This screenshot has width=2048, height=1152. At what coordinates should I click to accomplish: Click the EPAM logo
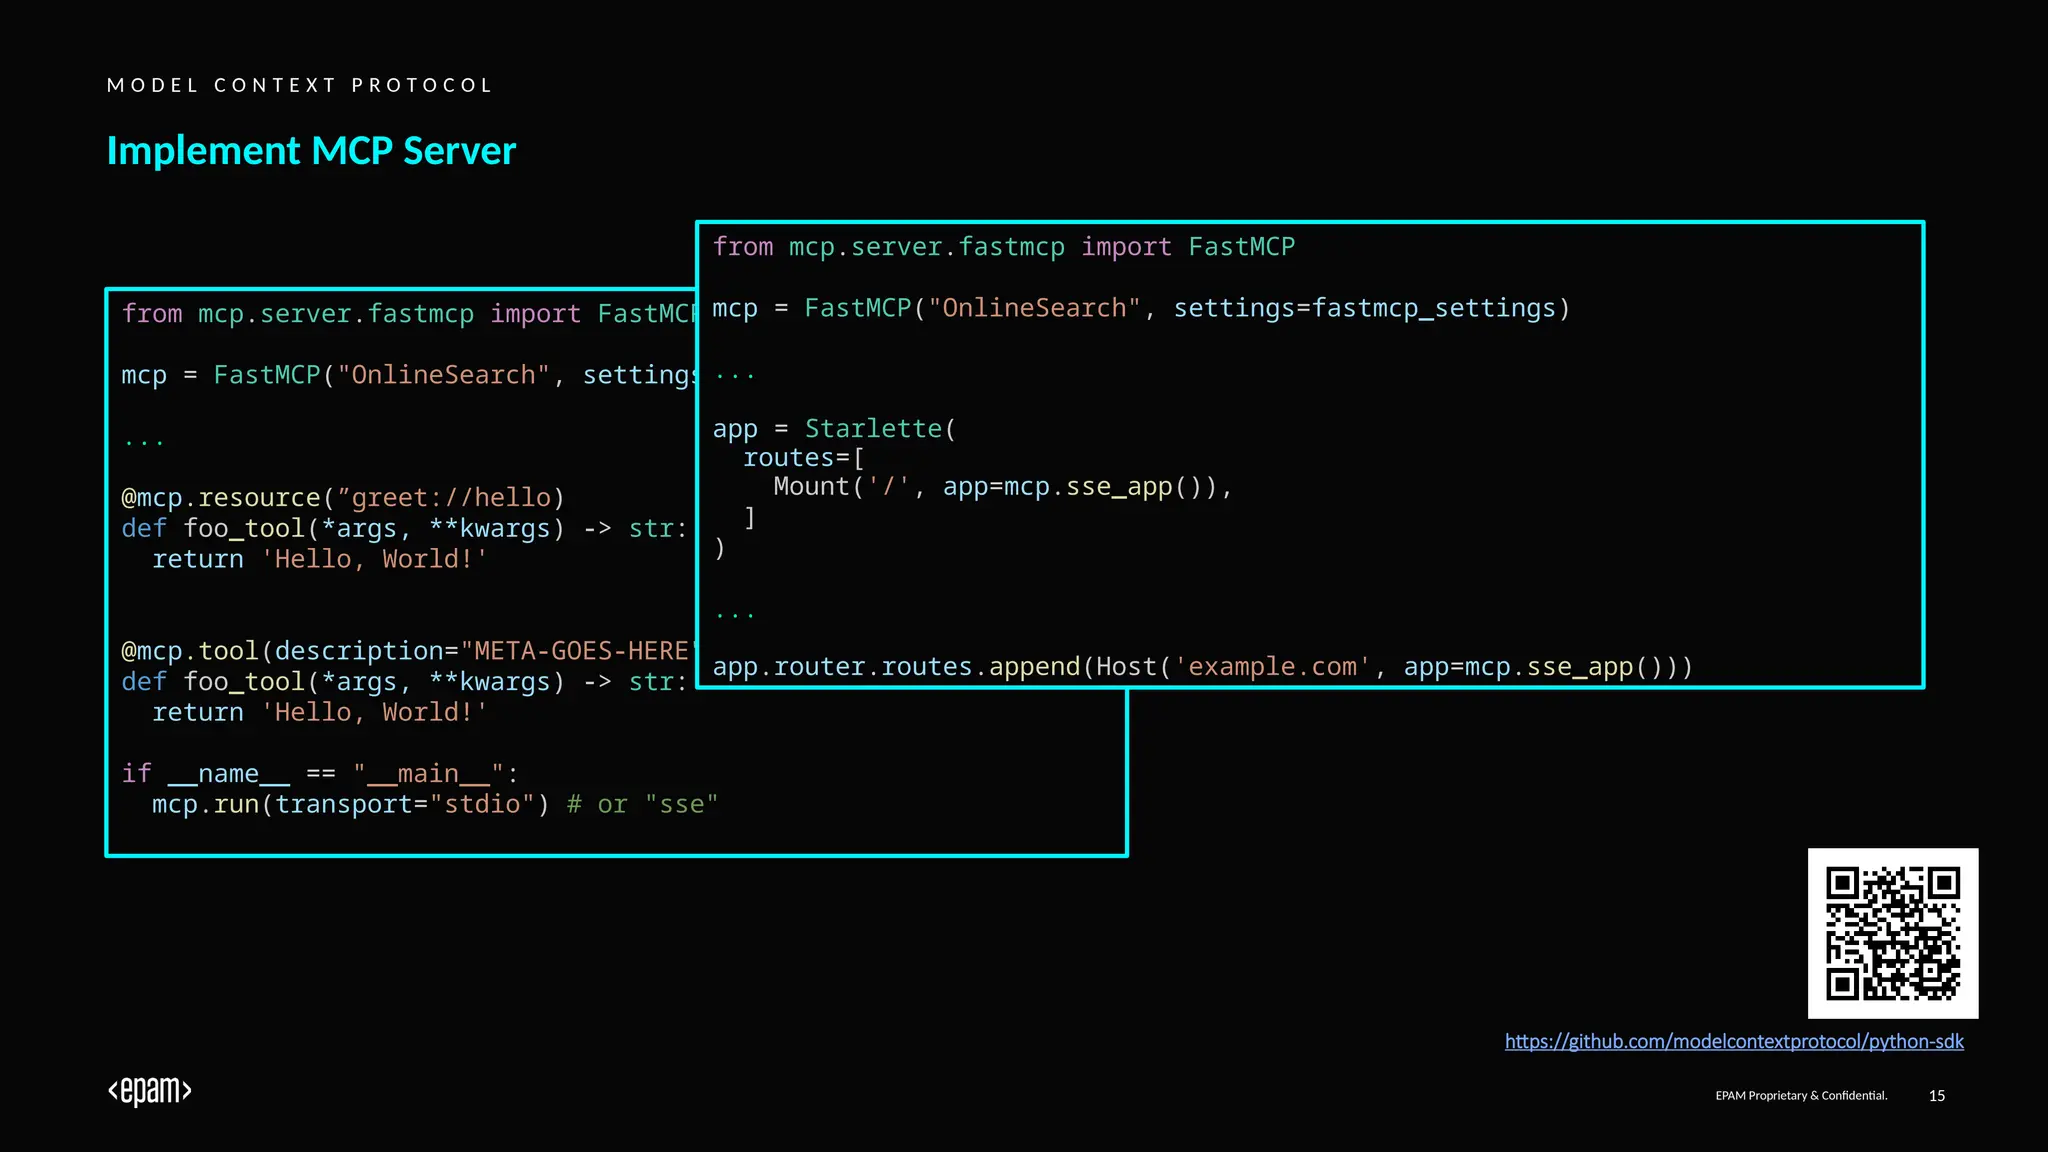point(149,1090)
